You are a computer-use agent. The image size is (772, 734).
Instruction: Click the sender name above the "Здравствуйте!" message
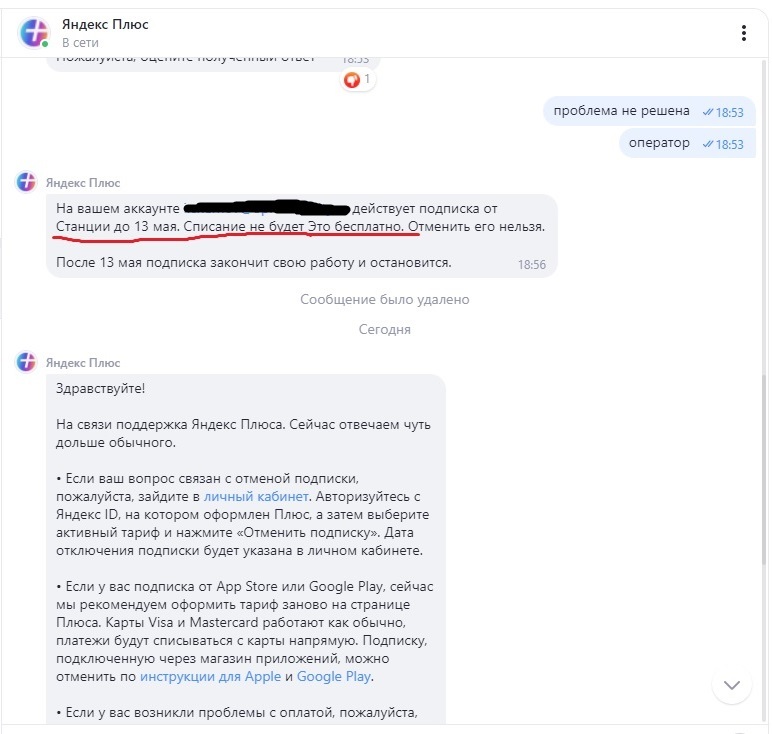click(83, 362)
